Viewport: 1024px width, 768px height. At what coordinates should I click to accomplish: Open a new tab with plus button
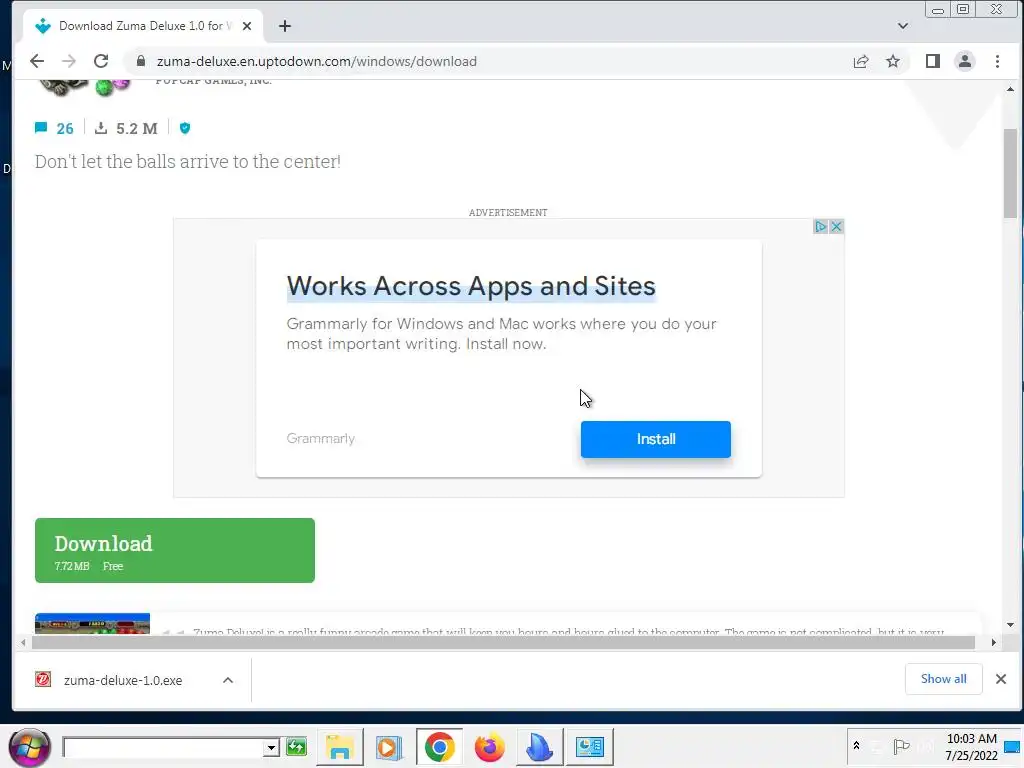tap(285, 26)
